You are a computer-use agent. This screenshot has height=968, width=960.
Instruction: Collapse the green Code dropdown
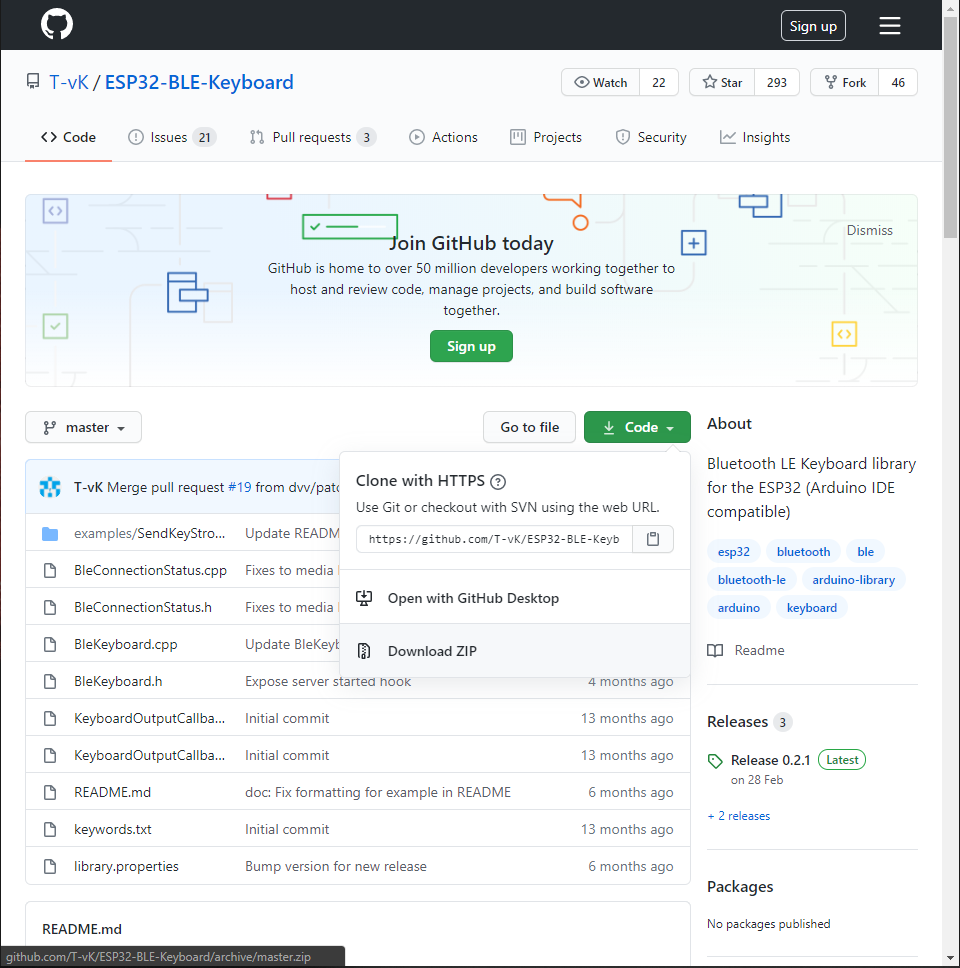637,427
